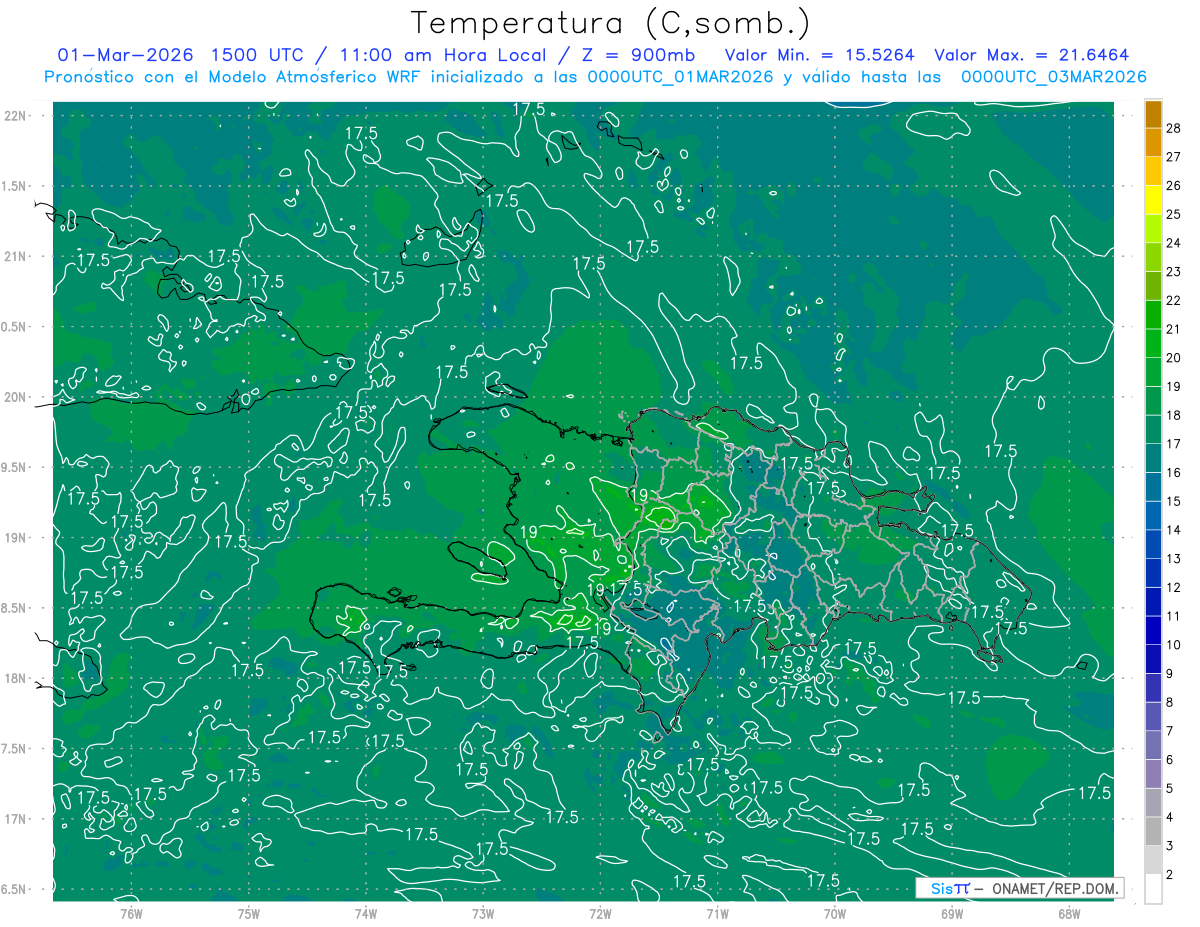This screenshot has width=1200, height=927.
Task: Click the "1500 UTC" time label
Action: (259, 55)
